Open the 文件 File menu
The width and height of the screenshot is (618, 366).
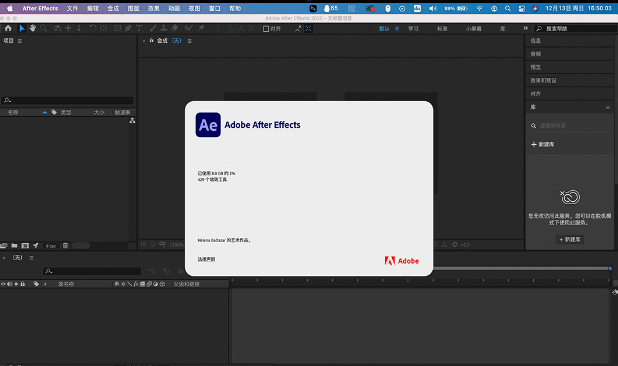coord(72,8)
